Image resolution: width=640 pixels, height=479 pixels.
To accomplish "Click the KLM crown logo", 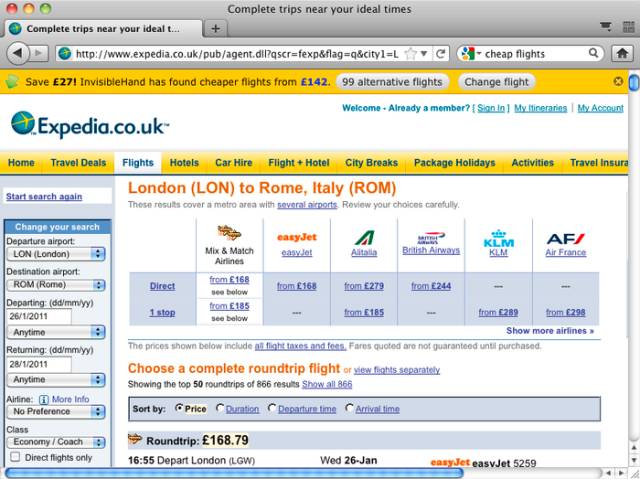I will (498, 238).
